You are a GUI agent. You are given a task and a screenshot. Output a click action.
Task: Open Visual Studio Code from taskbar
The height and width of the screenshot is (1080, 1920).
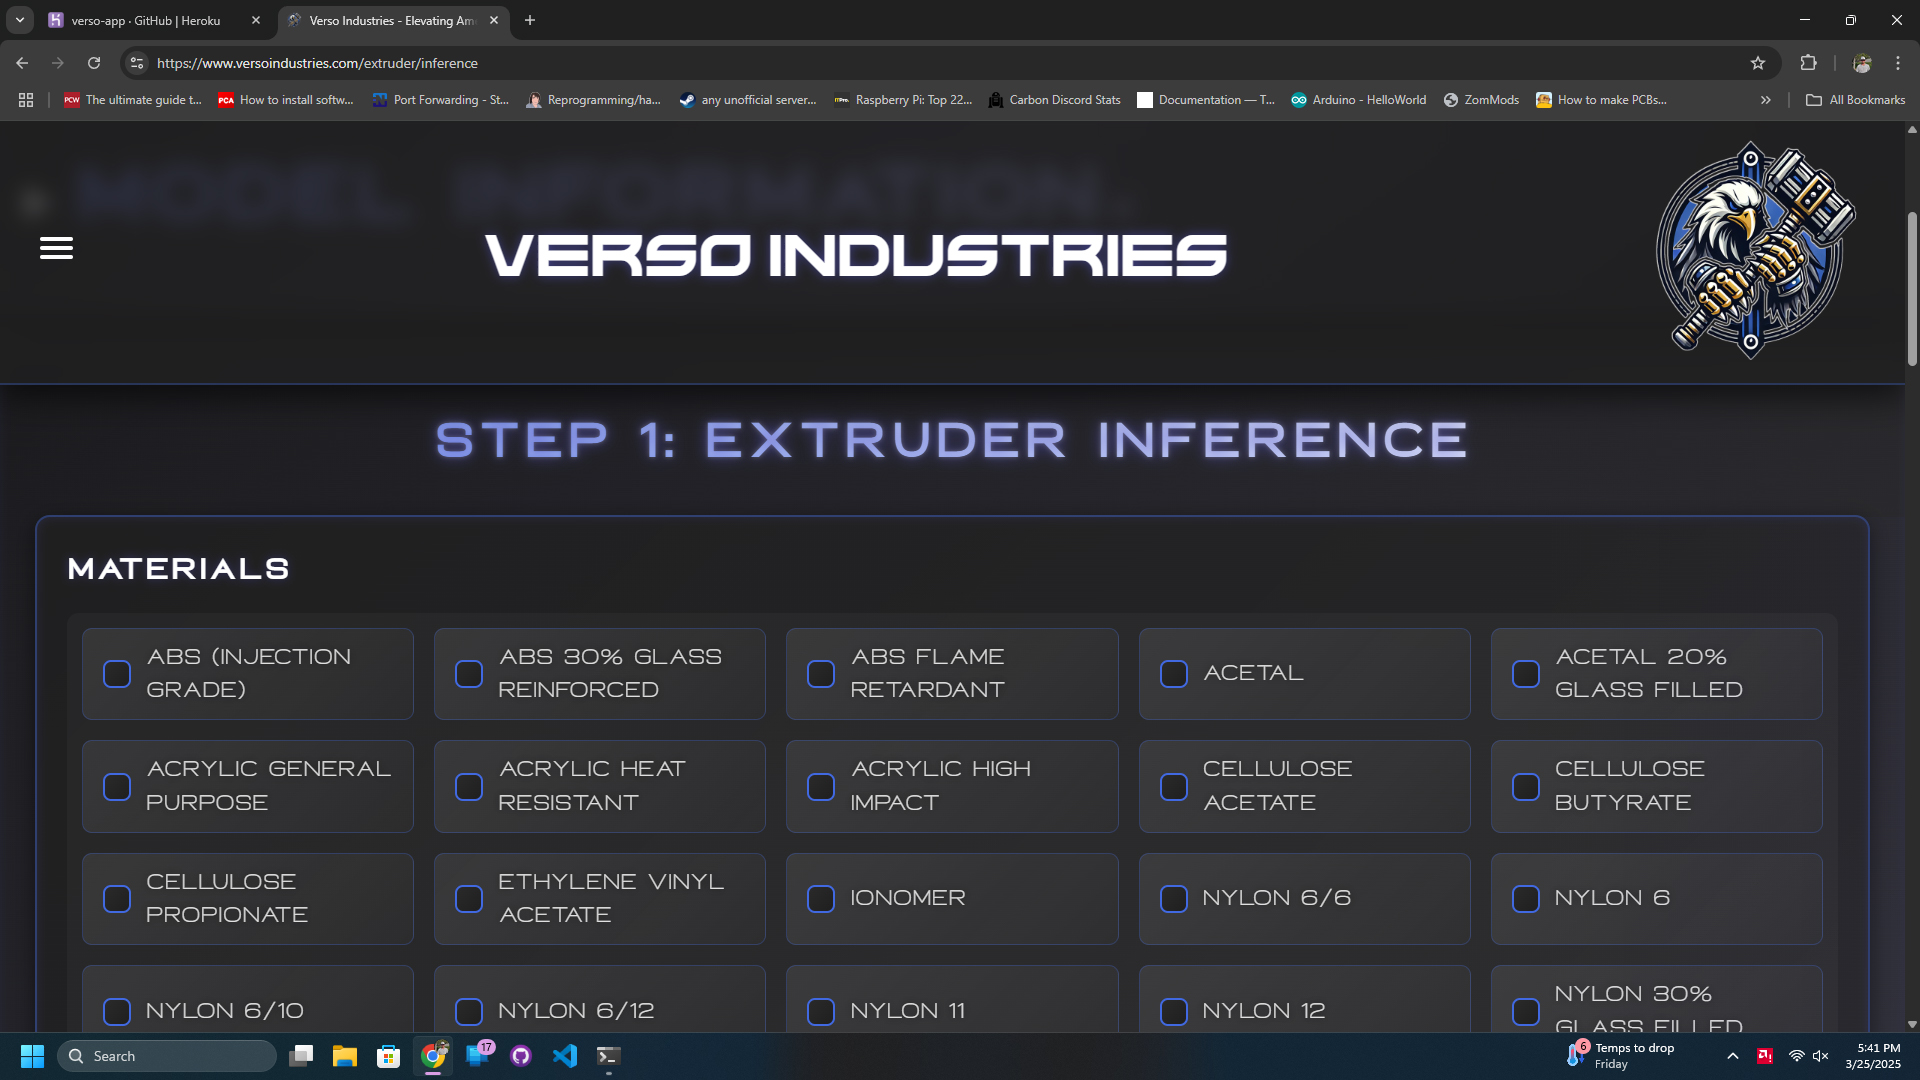coord(565,1056)
